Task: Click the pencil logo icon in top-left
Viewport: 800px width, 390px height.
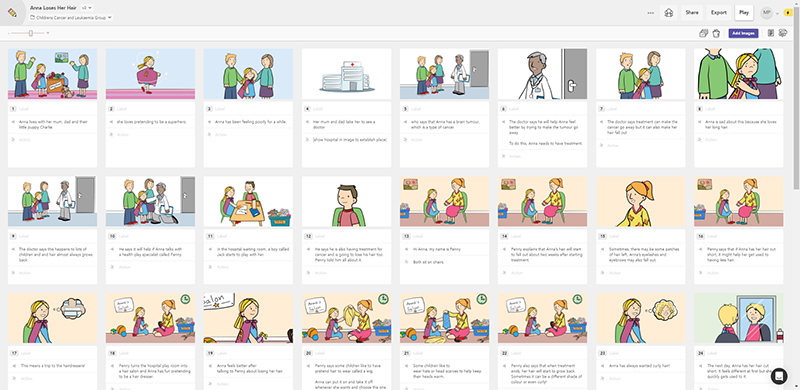Action: pyautogui.click(x=12, y=12)
